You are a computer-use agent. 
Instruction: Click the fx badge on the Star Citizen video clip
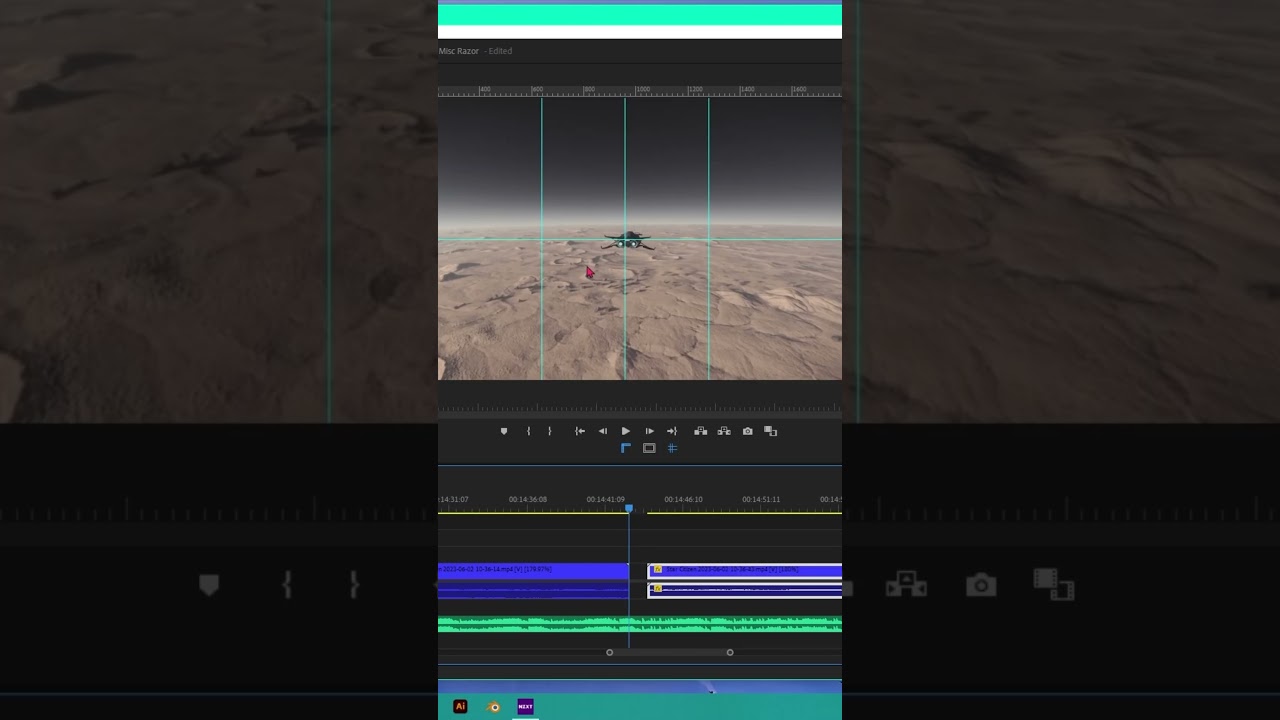658,569
